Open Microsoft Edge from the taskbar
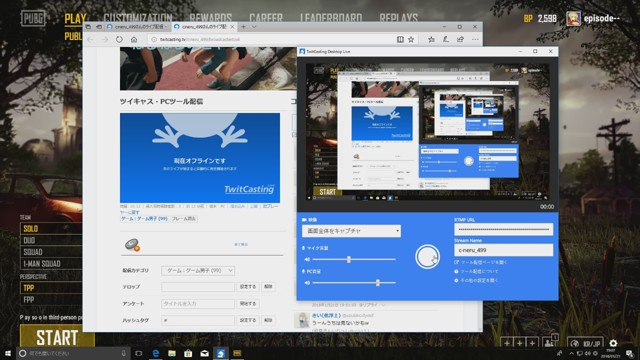 coord(155,353)
